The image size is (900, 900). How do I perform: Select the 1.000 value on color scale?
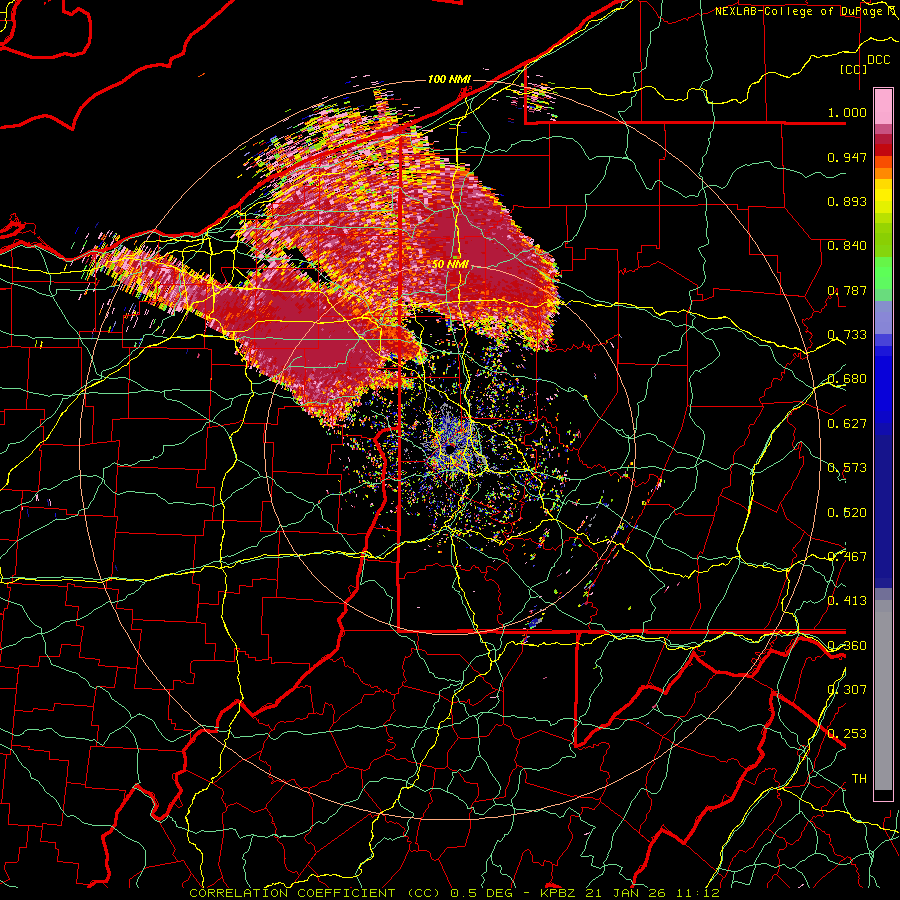click(847, 112)
